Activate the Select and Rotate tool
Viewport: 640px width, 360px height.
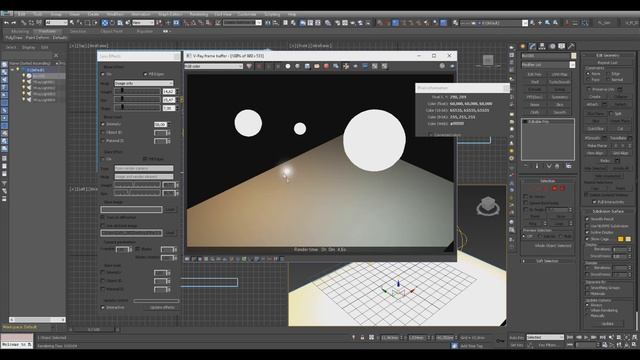(112, 23)
